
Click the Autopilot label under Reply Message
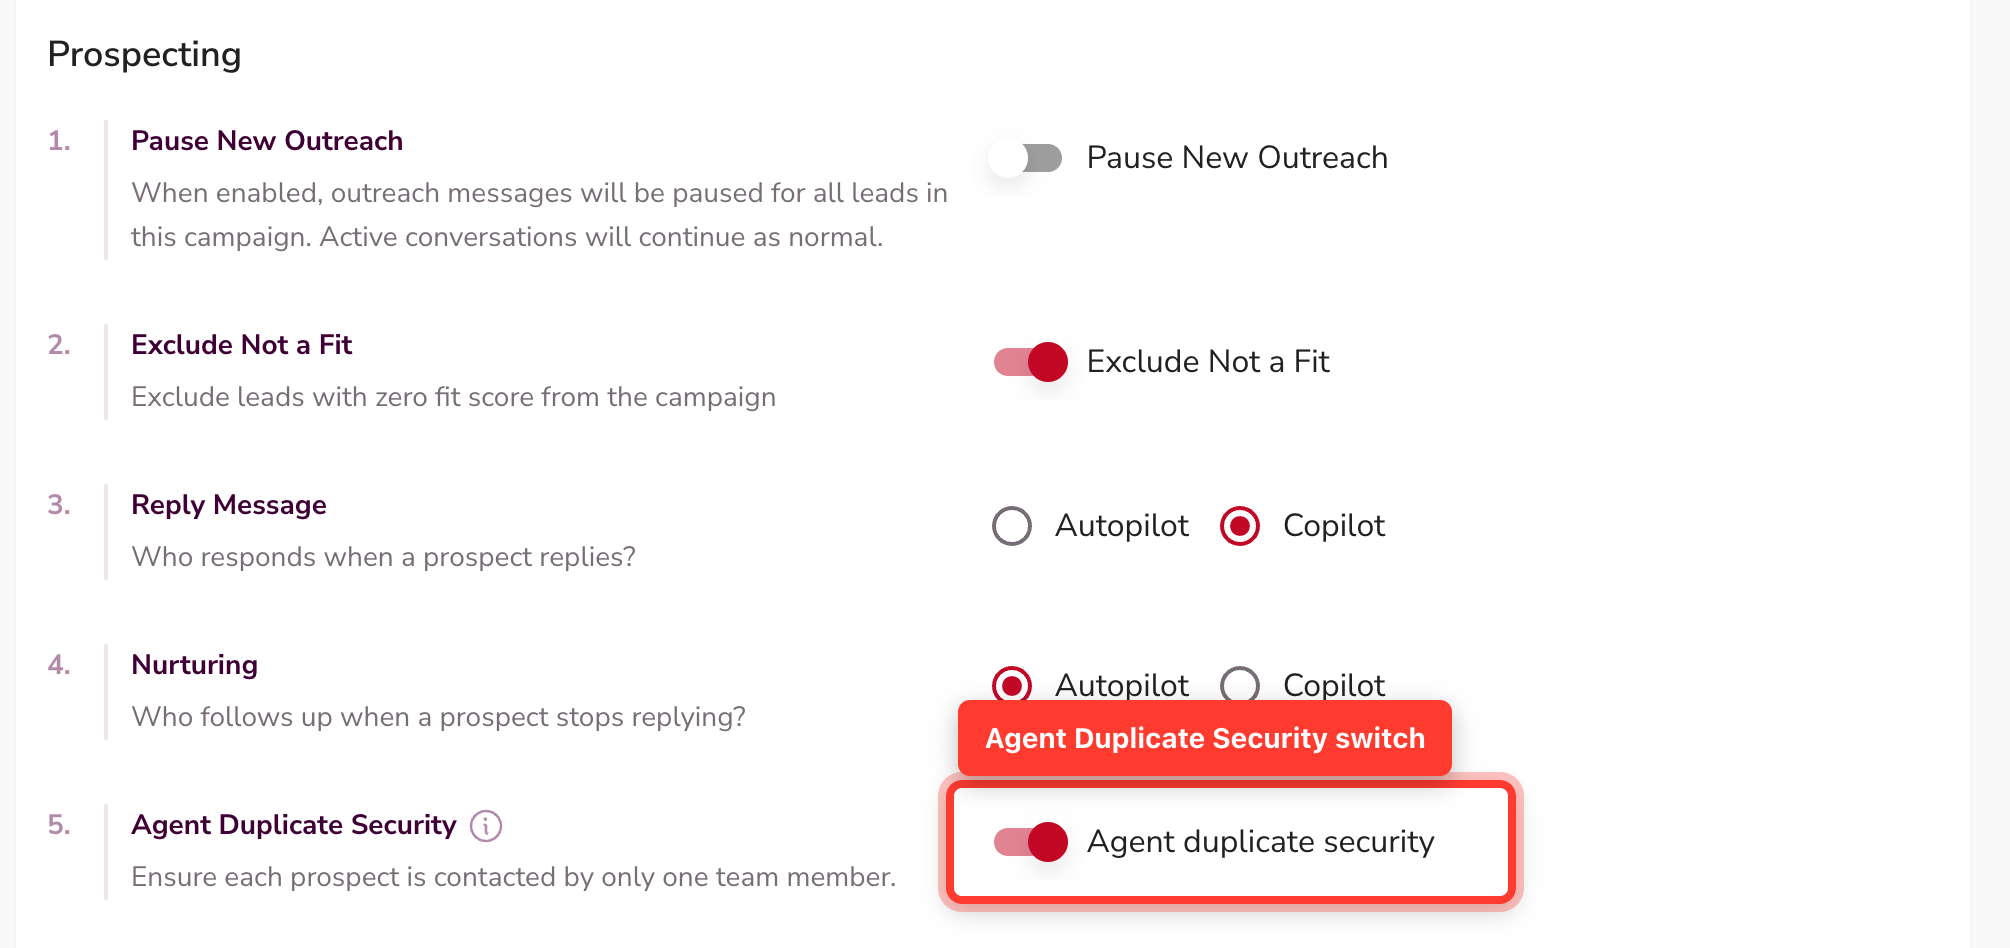coord(1122,526)
